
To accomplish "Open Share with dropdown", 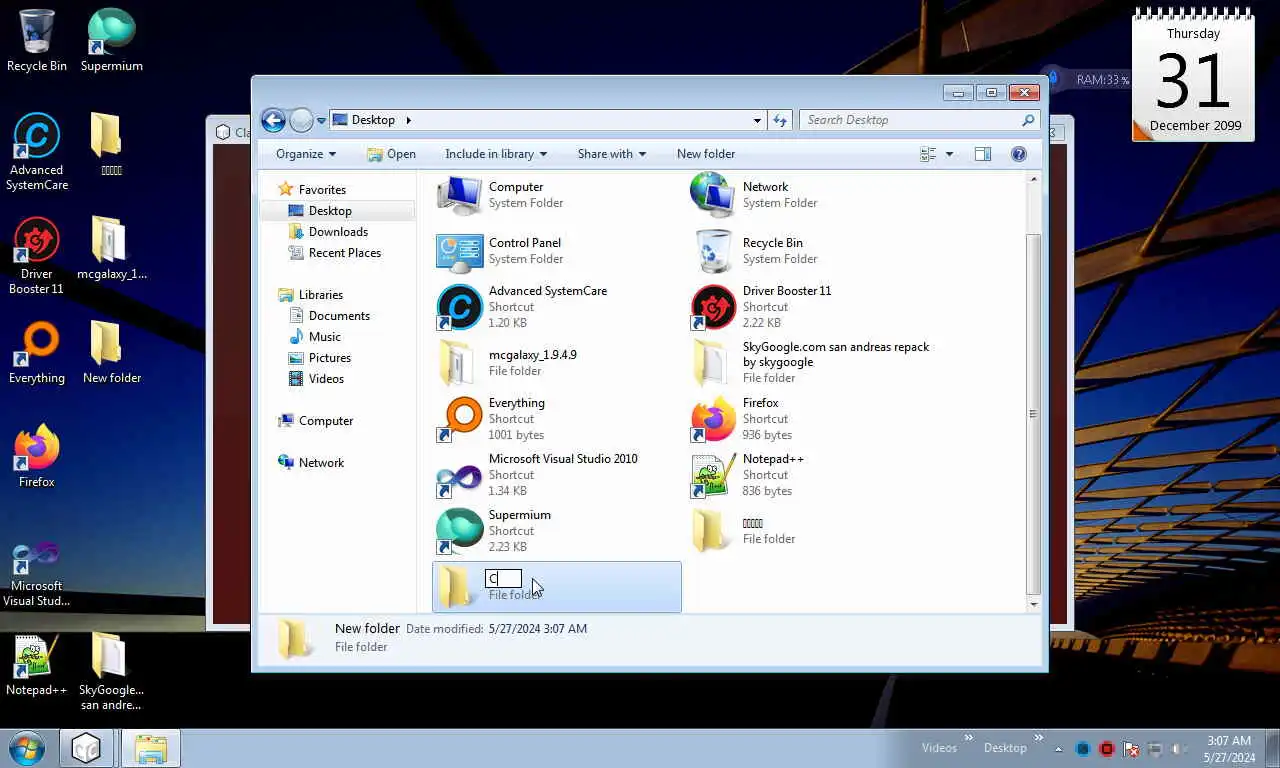I will (x=612, y=154).
